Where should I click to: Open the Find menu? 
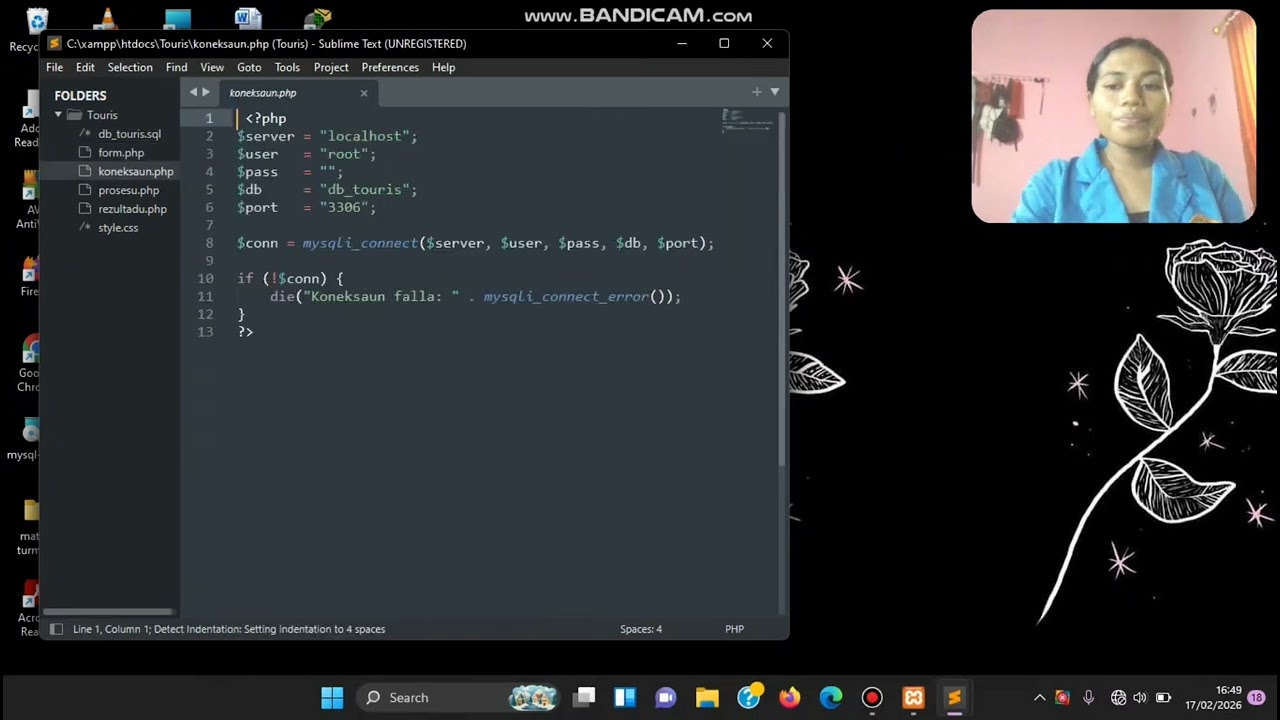[x=176, y=67]
